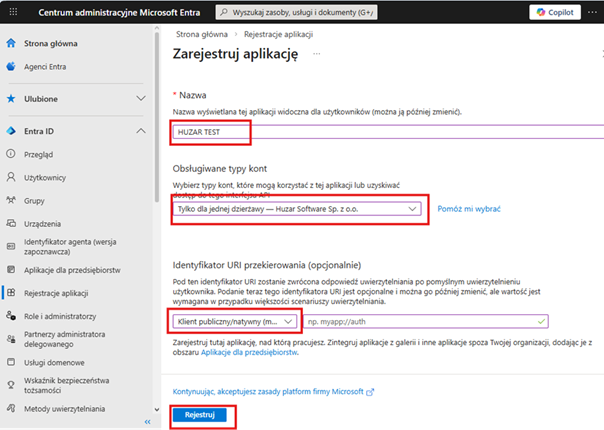
Task: Open the Obsługiwane typy kont dropdown
Action: [x=295, y=208]
